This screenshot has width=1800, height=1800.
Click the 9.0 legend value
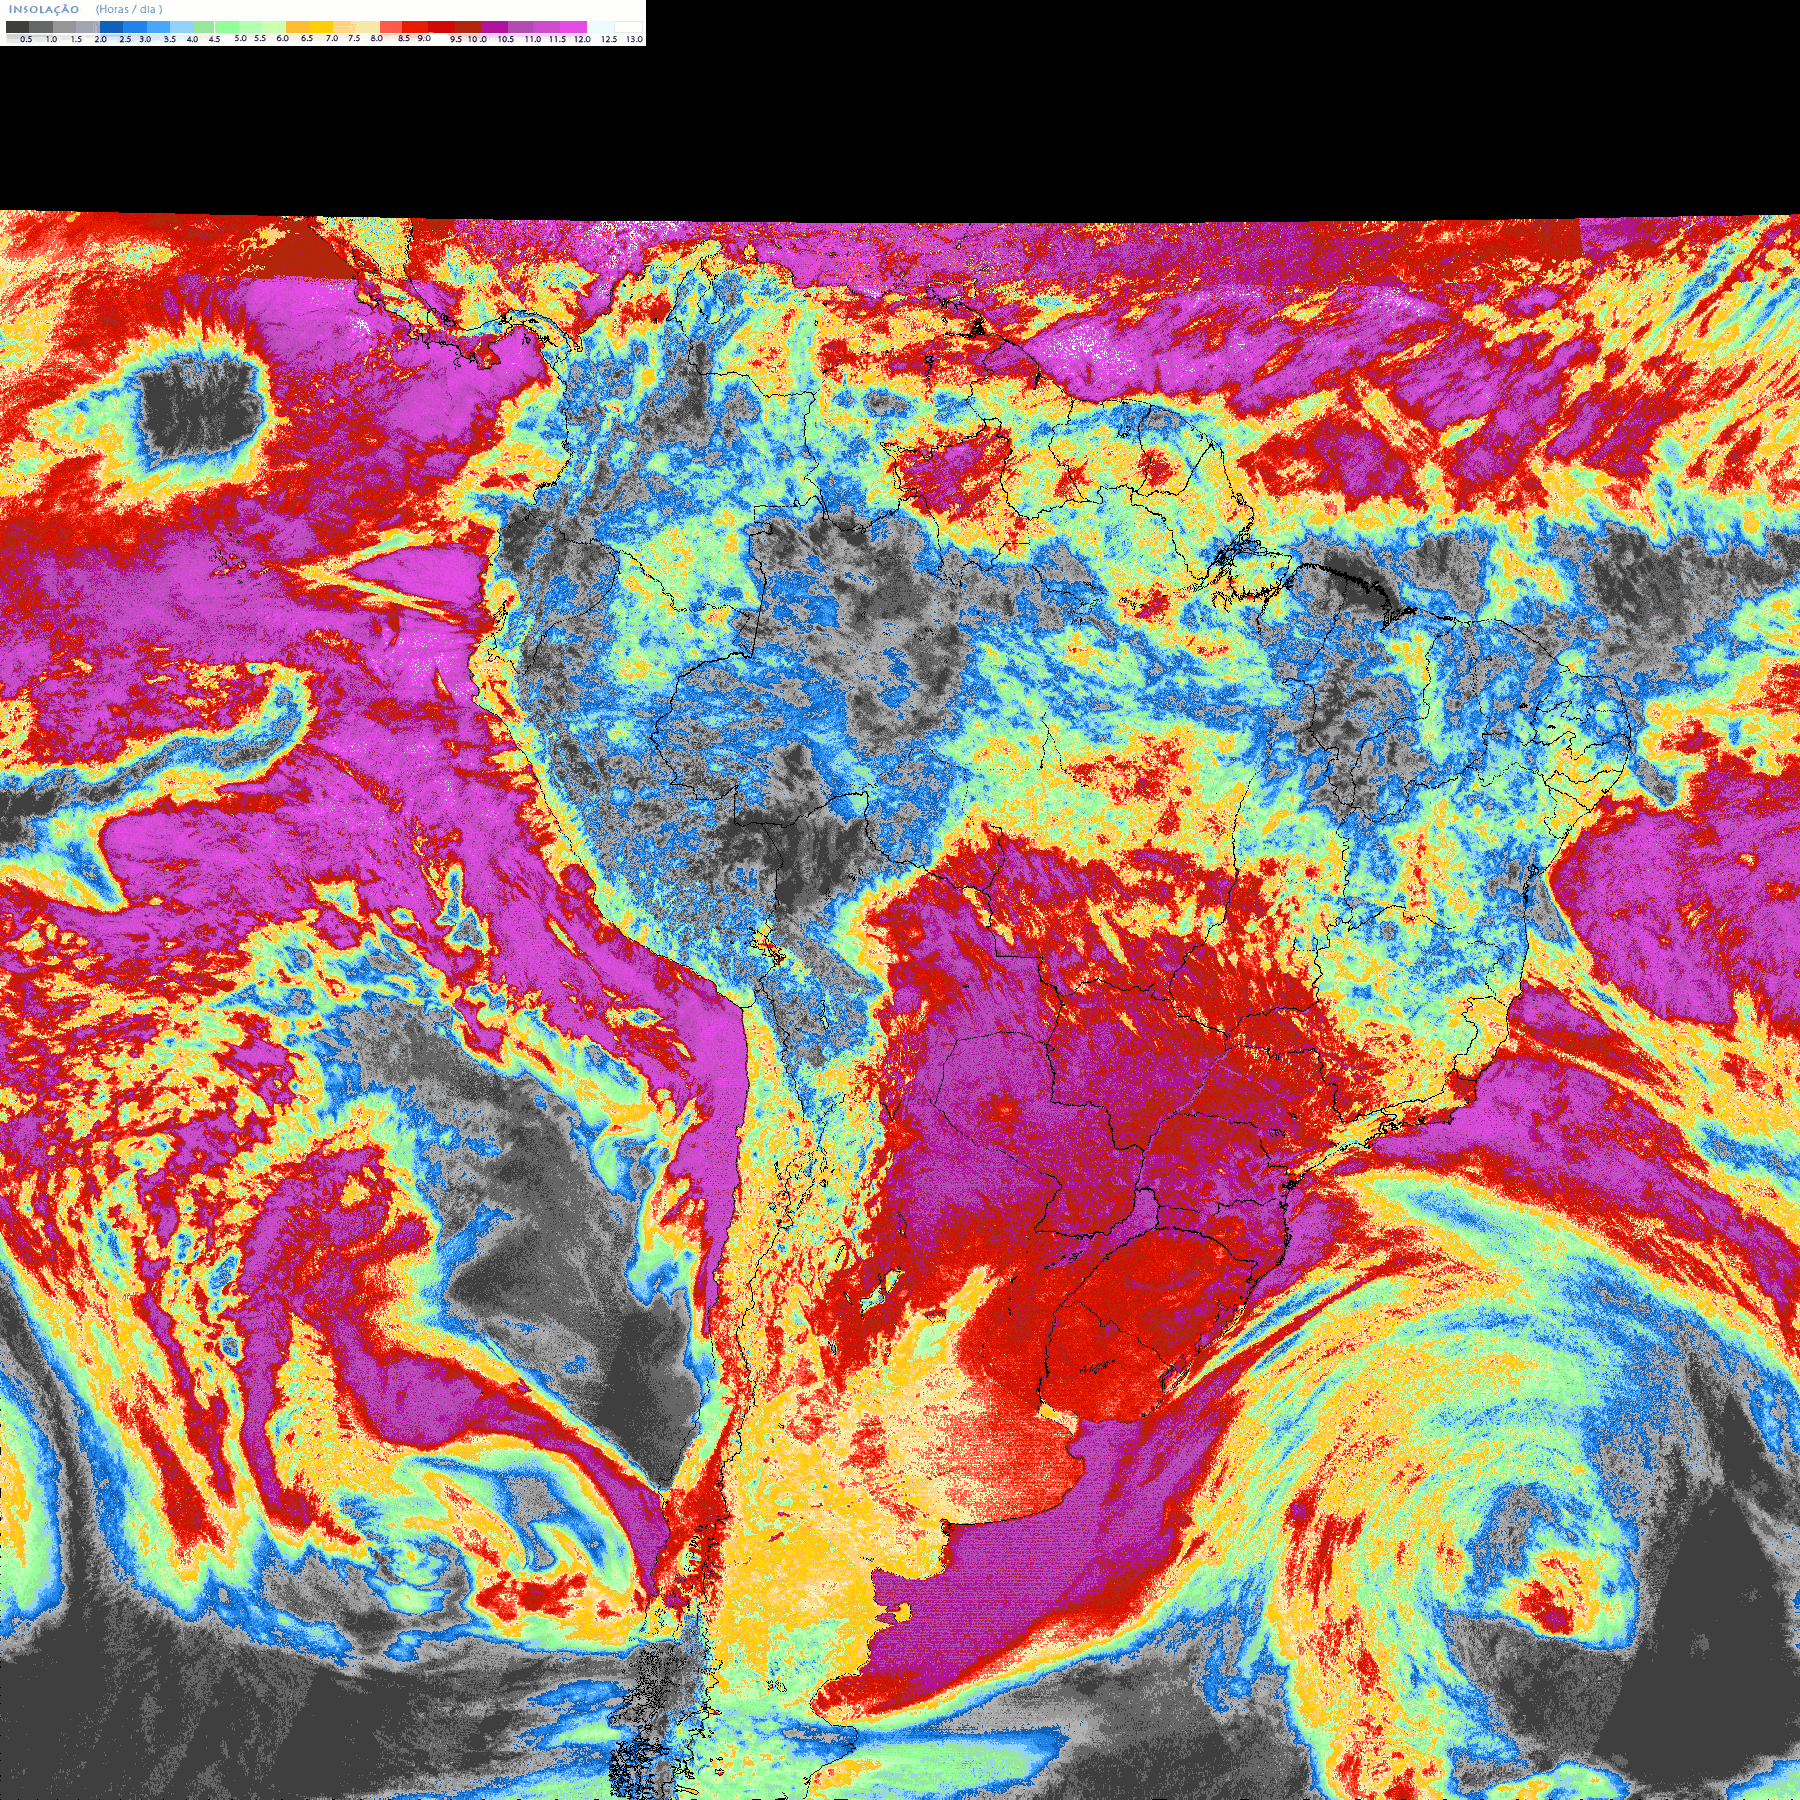pyautogui.click(x=424, y=38)
